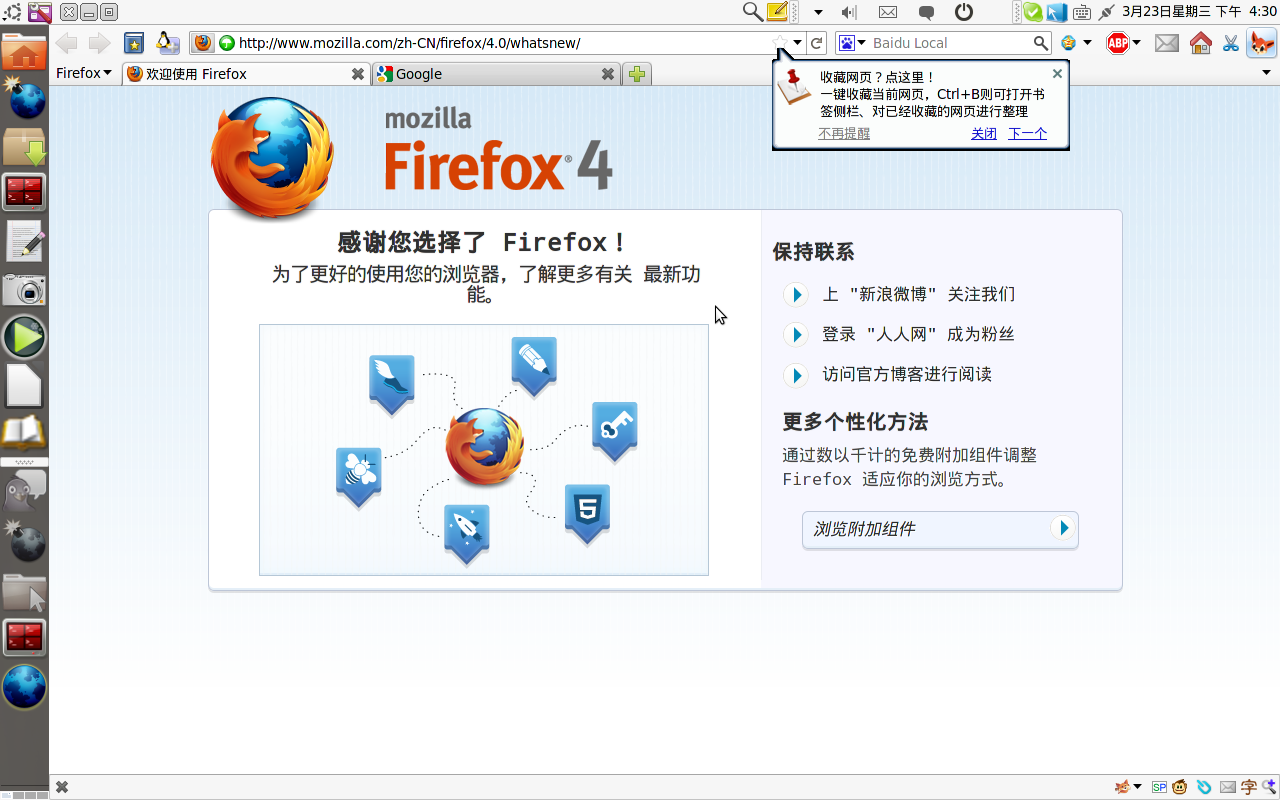The width and height of the screenshot is (1280, 800).
Task: Open the bookmarks star toolbar icon
Action: click(x=134, y=43)
